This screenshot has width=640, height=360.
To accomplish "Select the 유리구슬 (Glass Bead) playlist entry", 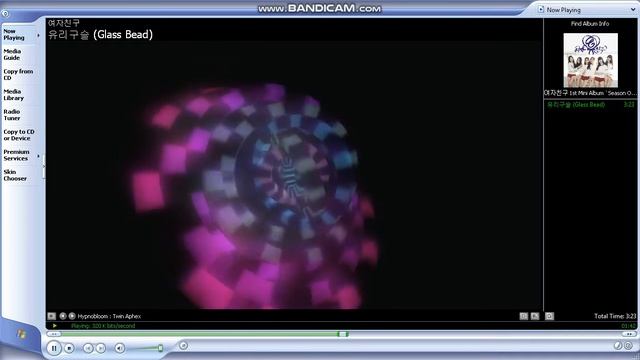I will (x=590, y=105).
